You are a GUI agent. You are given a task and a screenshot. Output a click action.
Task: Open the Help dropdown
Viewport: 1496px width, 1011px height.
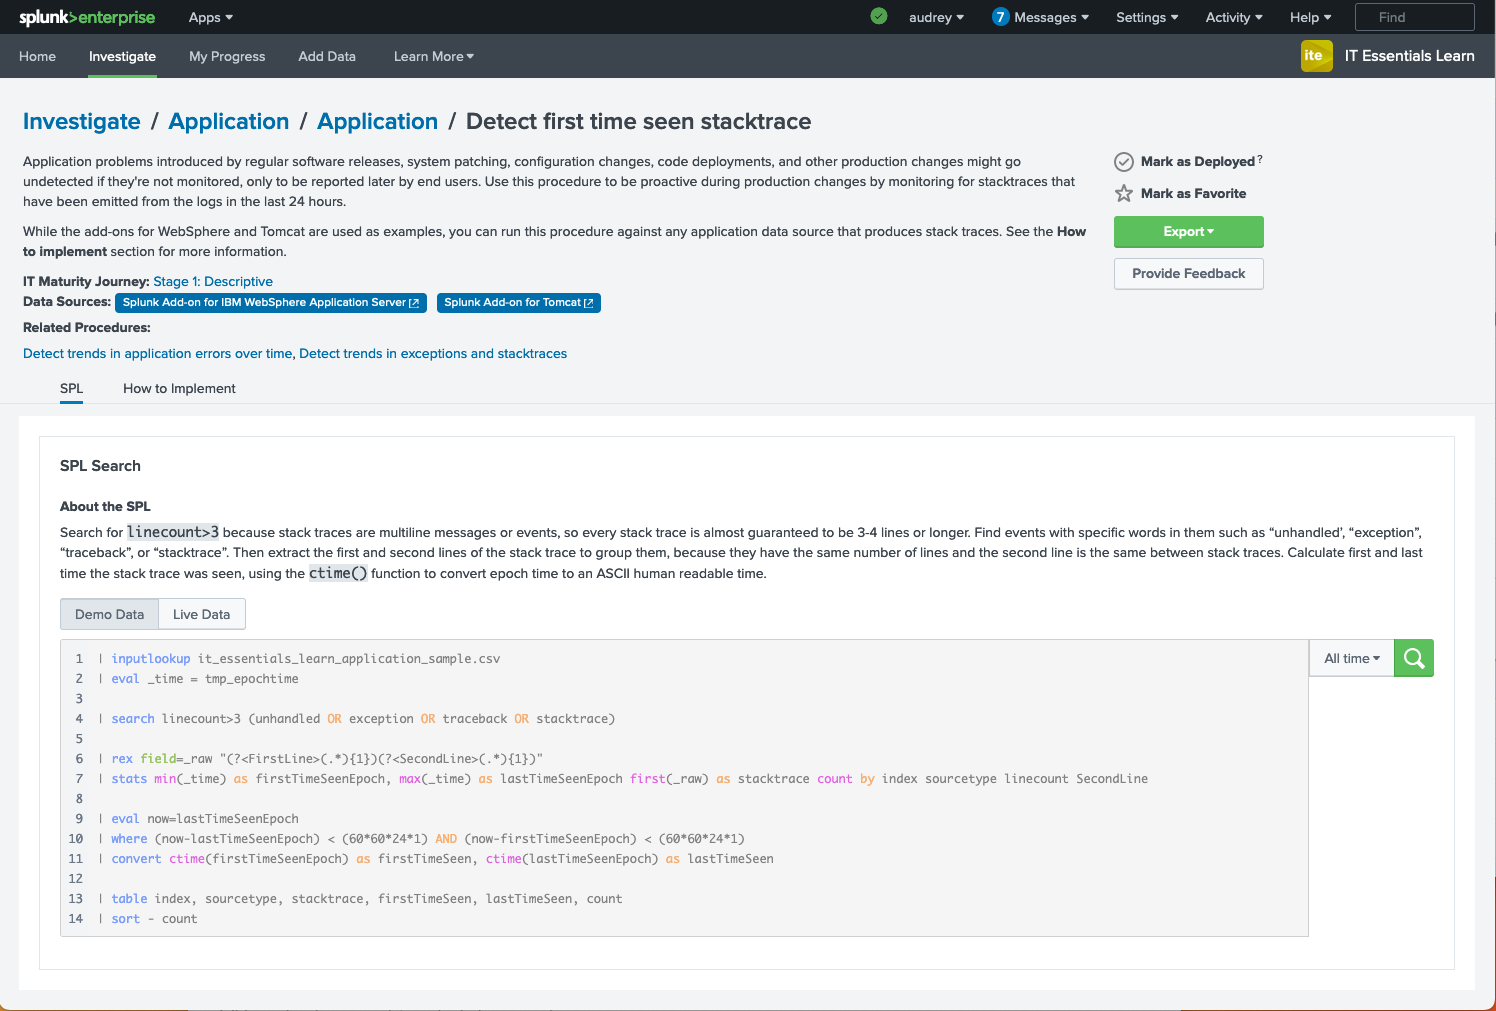[1311, 17]
